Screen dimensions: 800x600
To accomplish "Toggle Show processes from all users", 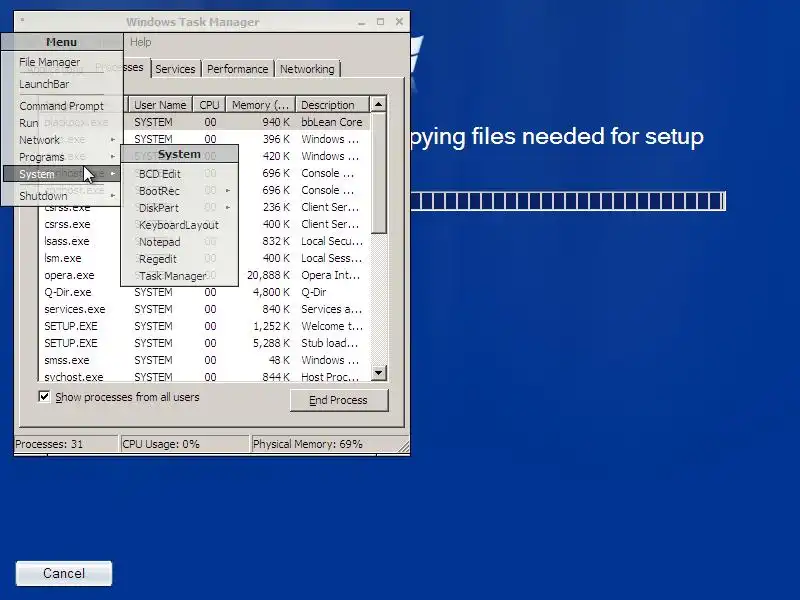I will (x=44, y=396).
